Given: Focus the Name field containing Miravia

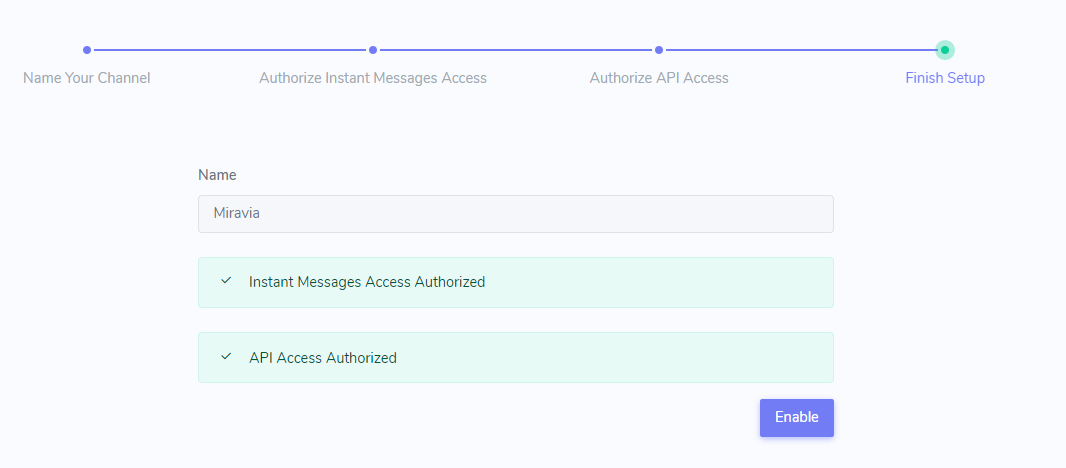Looking at the screenshot, I should tap(515, 214).
